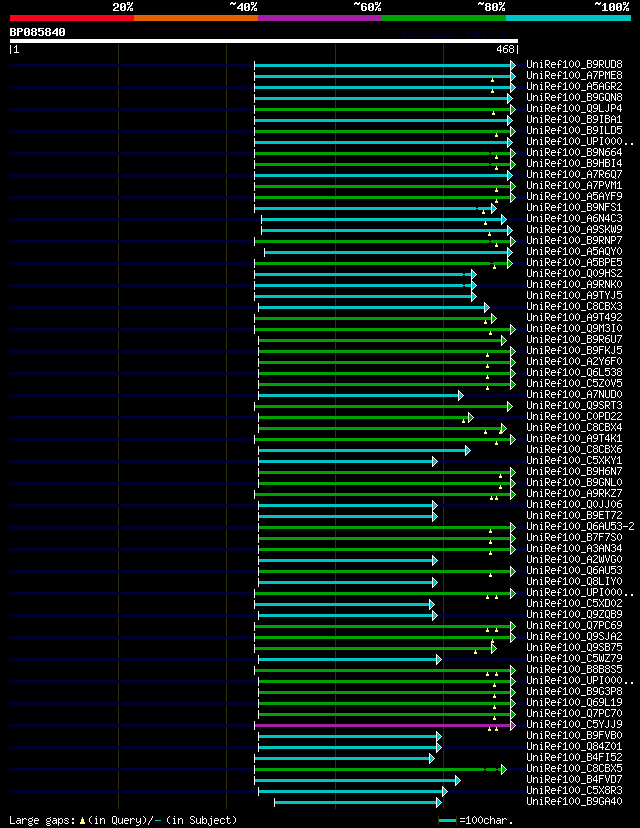
Task: Open hit UniRef100_B9RUD8
Action: 574,64
